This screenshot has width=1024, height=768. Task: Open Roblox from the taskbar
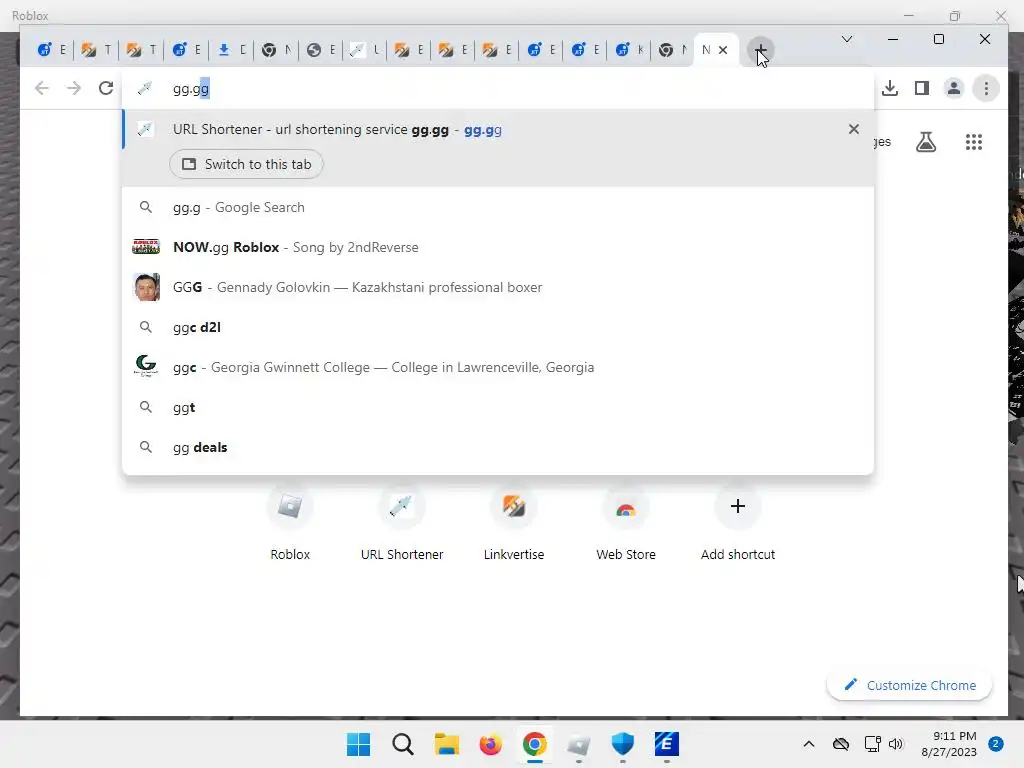pyautogui.click(x=579, y=744)
